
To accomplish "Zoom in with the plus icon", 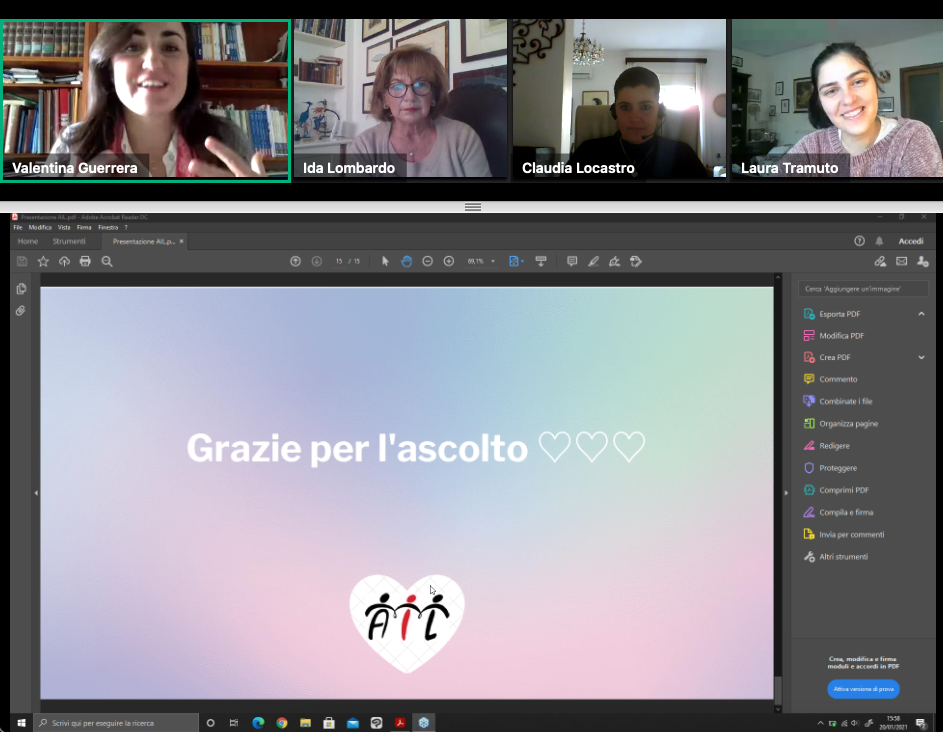I will 449,261.
